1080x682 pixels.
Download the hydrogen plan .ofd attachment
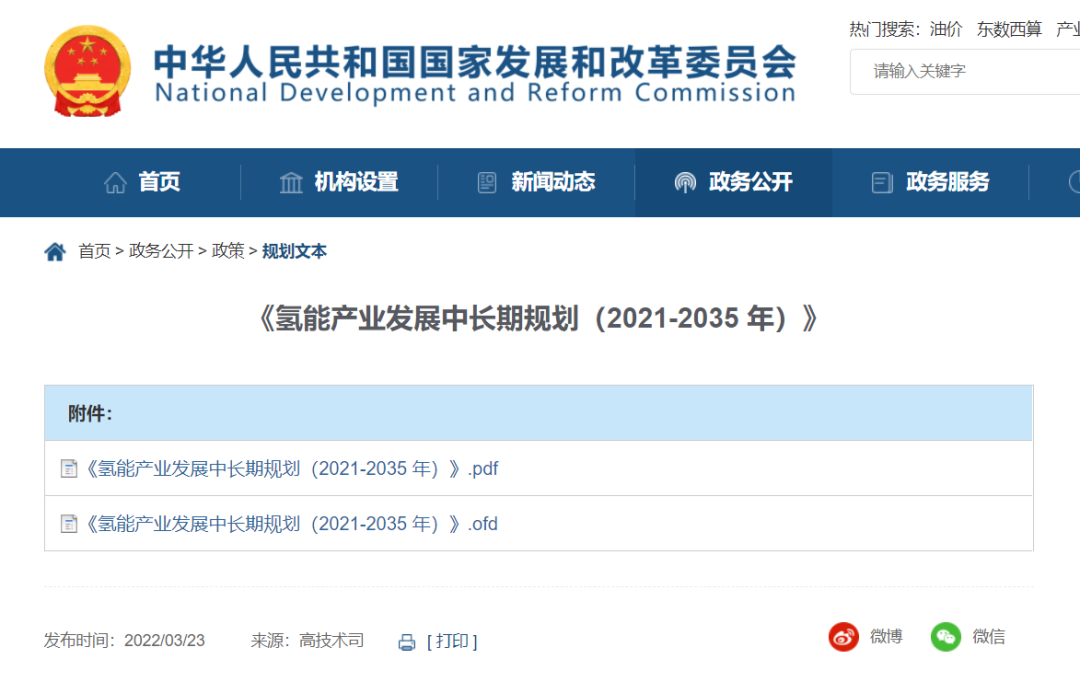click(x=292, y=524)
